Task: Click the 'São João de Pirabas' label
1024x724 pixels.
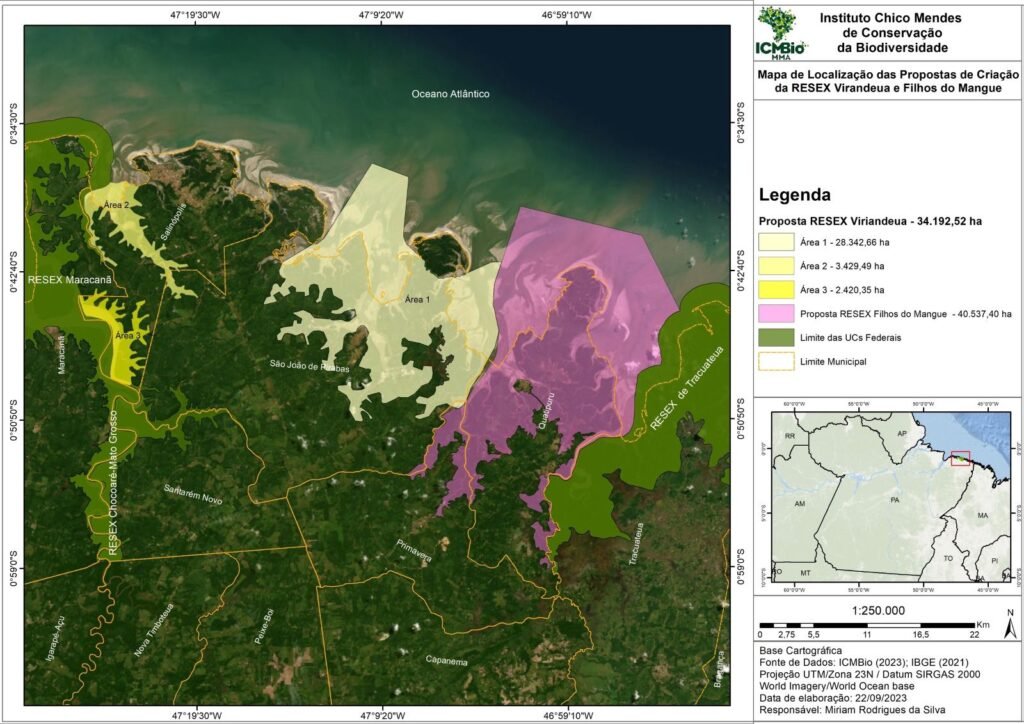Action: pos(310,366)
